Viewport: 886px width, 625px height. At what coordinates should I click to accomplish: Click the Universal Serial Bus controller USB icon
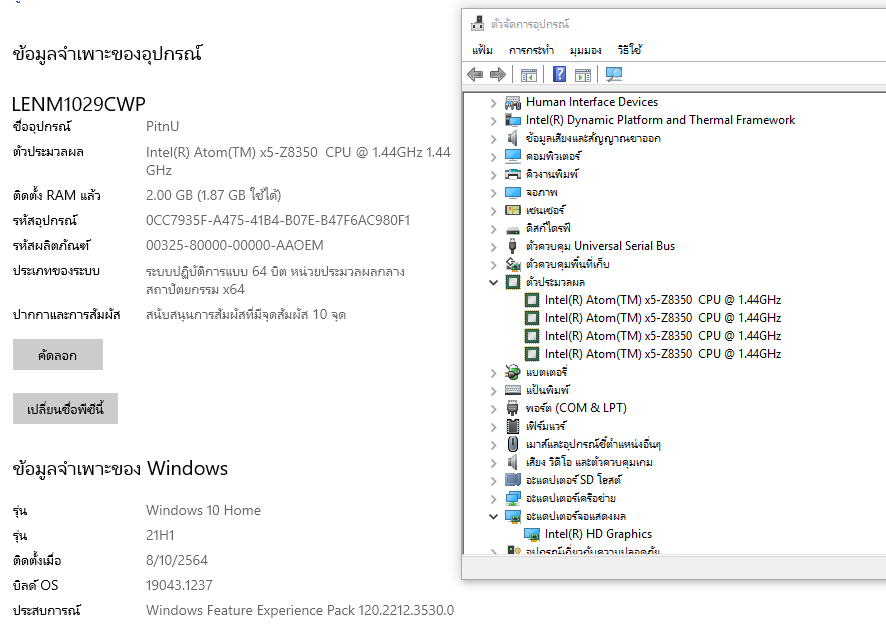coord(513,246)
